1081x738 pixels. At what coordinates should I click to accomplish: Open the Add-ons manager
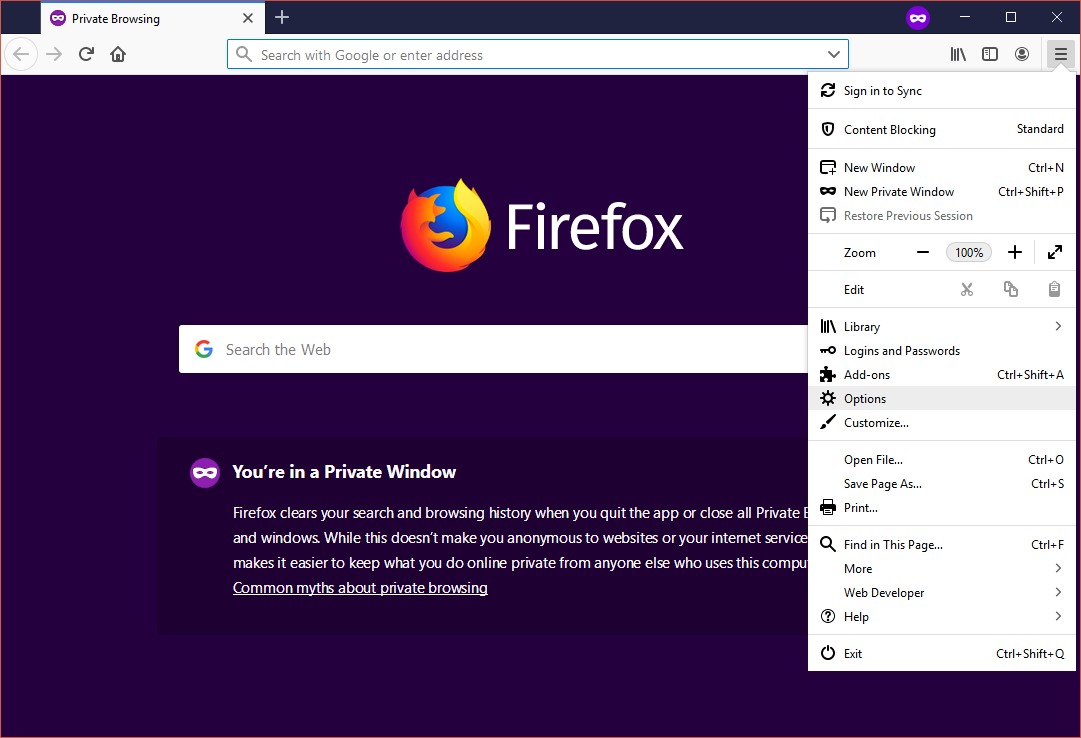942,375
